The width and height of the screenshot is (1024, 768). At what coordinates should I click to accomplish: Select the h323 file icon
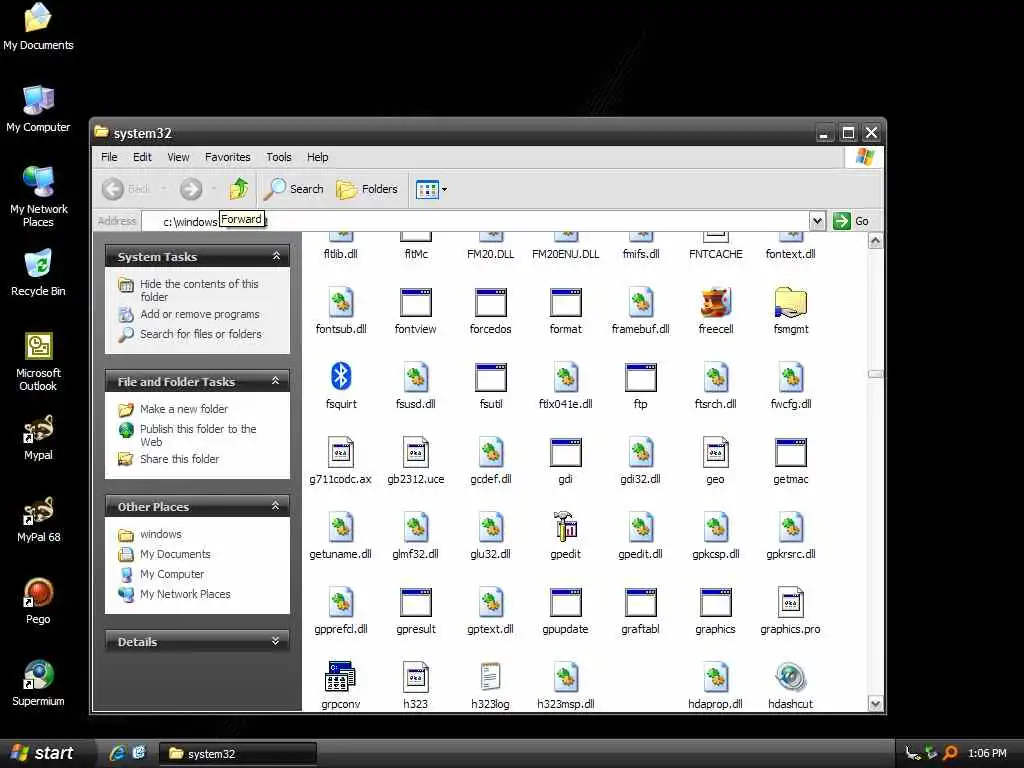[x=415, y=677]
